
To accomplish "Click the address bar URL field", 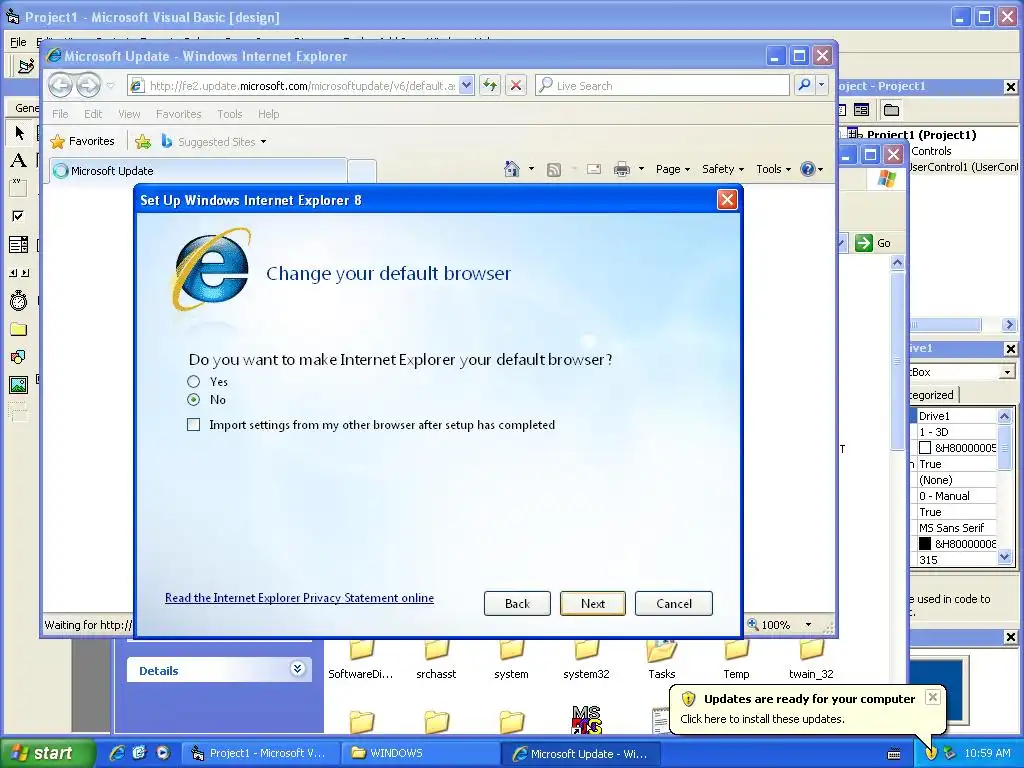I will tap(302, 86).
